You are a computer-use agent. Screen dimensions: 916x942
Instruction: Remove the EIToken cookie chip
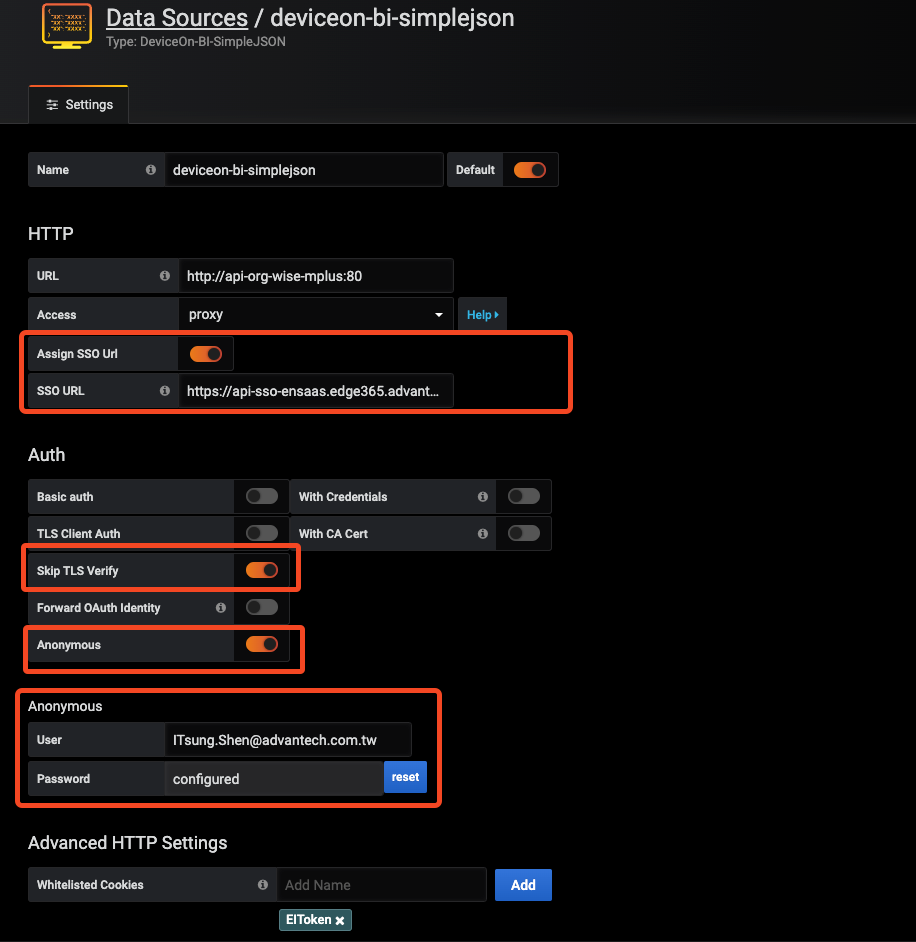(340, 920)
